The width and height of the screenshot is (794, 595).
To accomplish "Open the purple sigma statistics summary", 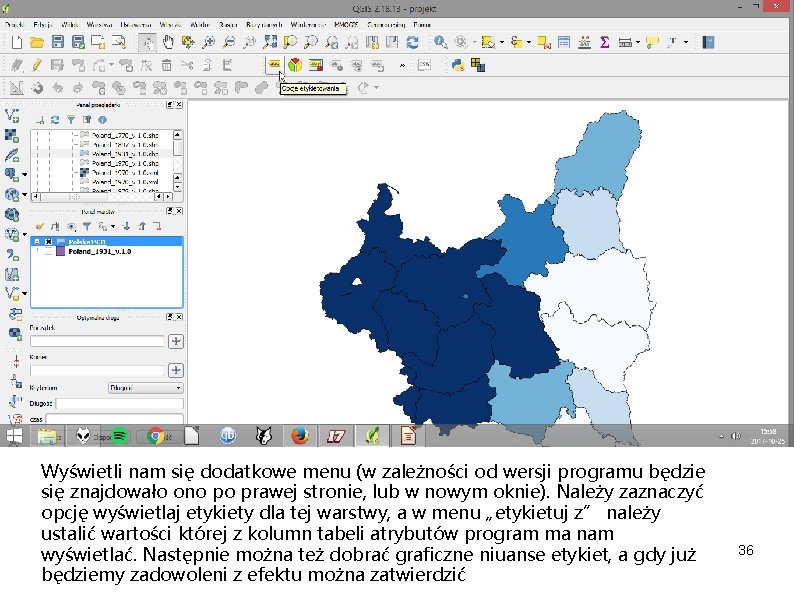I will pos(605,43).
